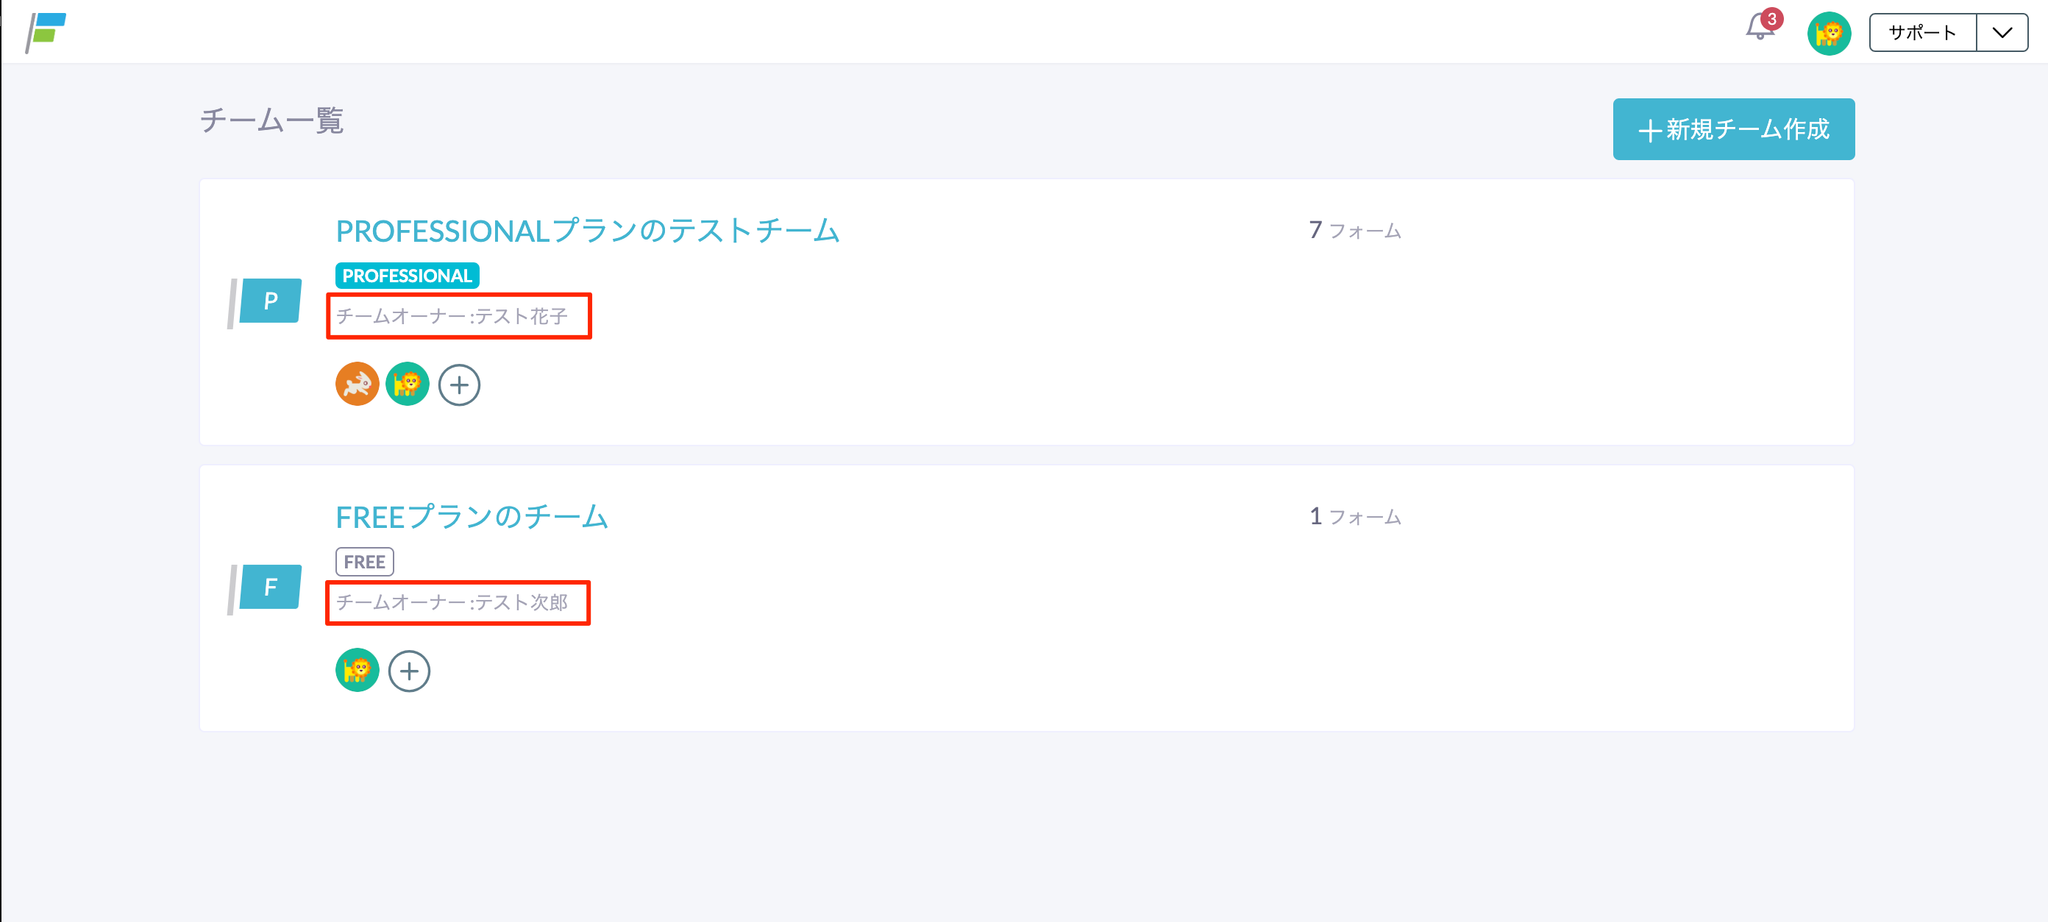Click lion avatar in FREE team

pos(357,670)
